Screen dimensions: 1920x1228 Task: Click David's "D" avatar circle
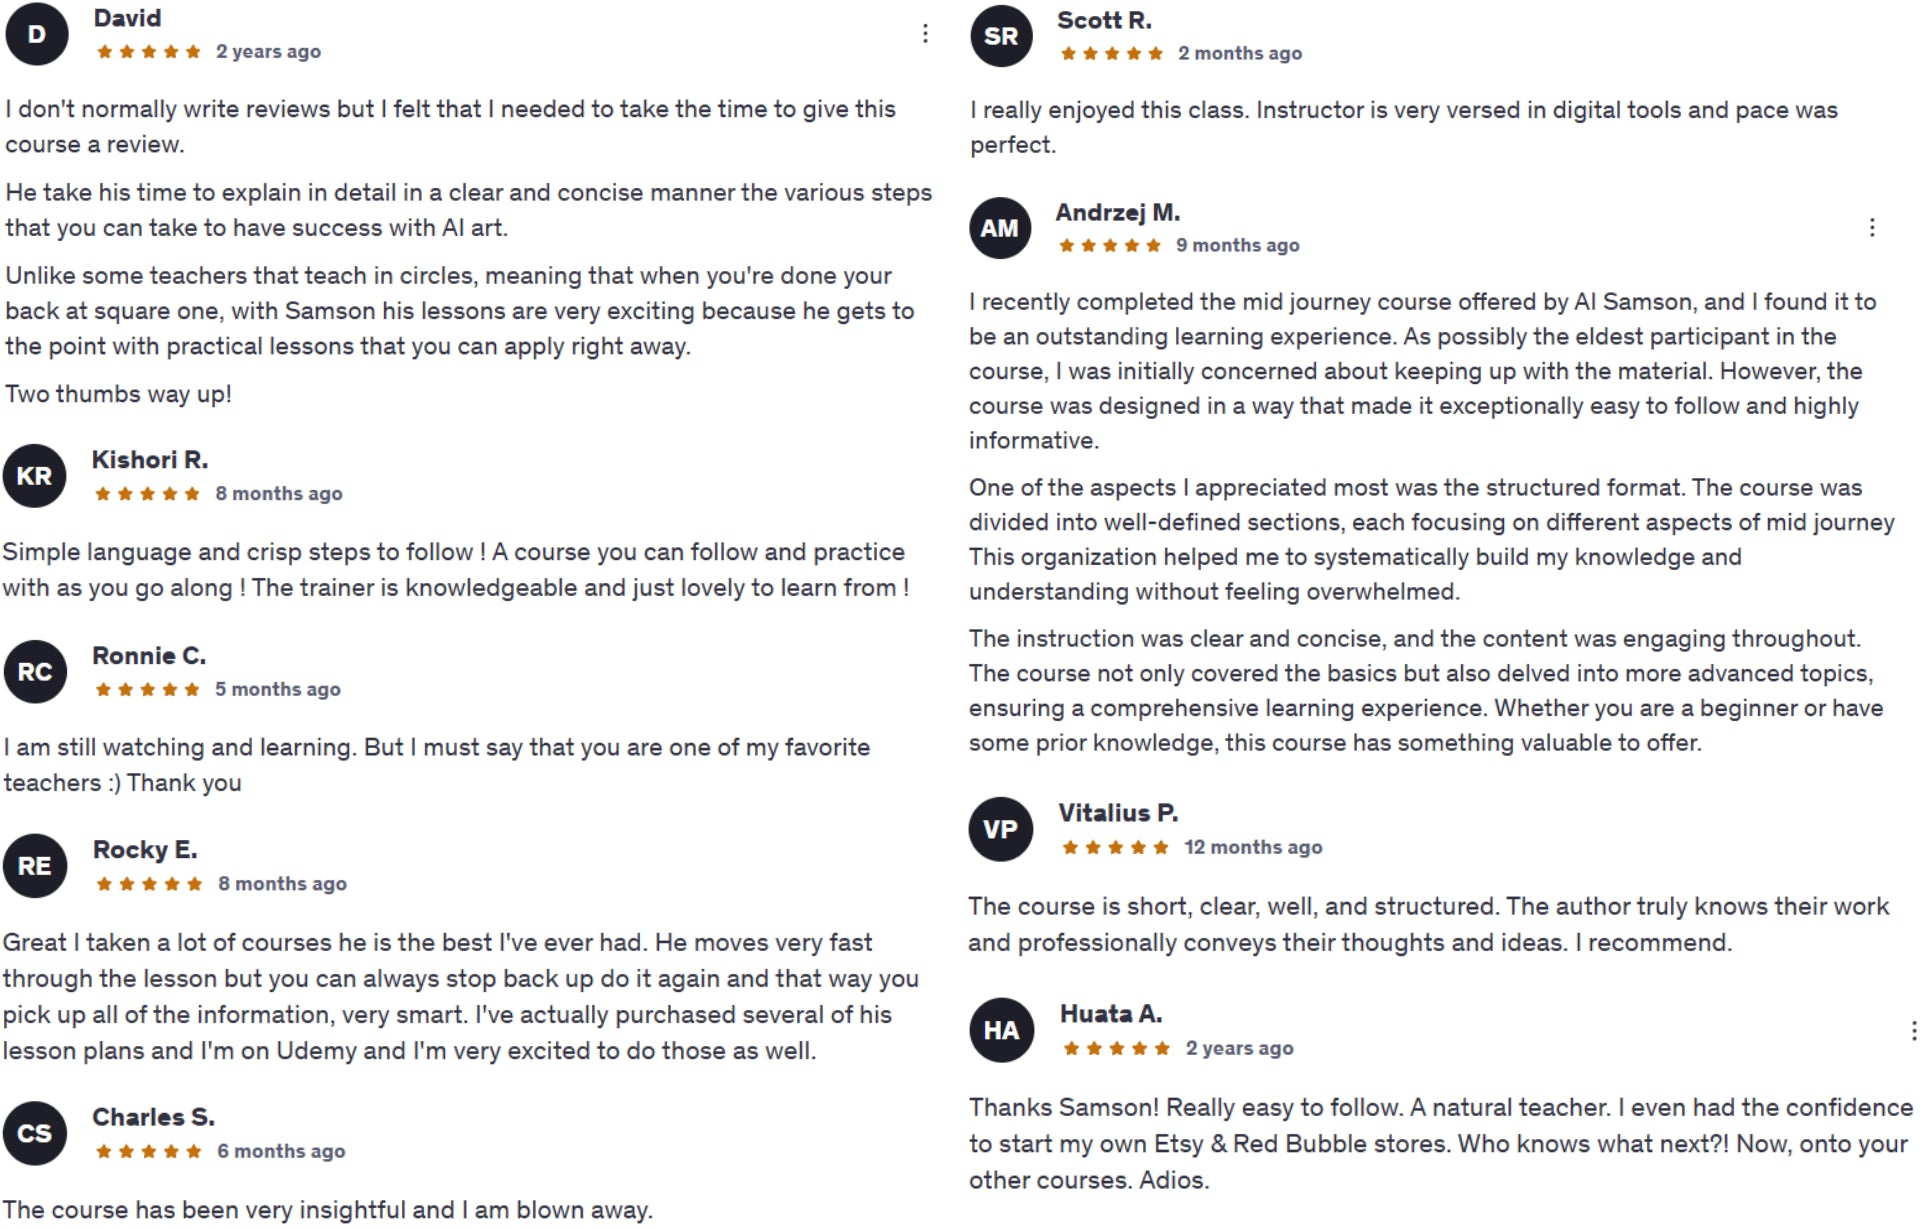click(37, 34)
